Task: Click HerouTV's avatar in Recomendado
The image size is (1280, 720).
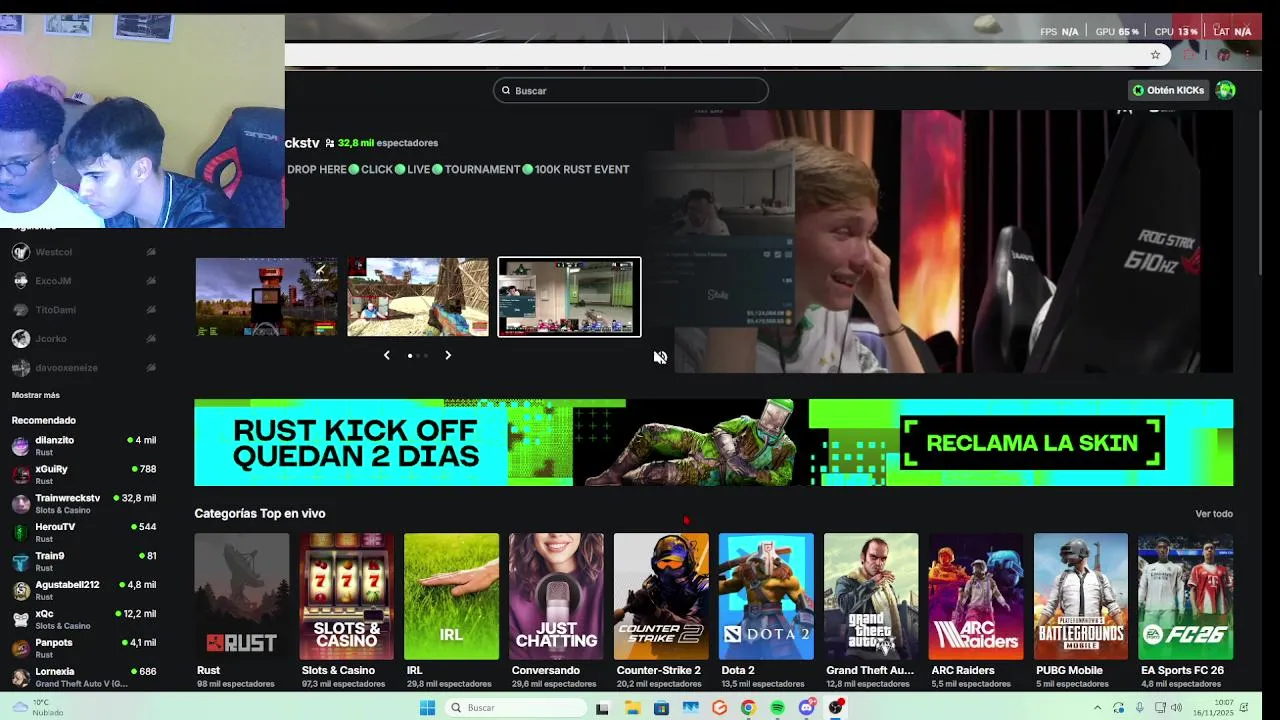Action: pos(20,533)
